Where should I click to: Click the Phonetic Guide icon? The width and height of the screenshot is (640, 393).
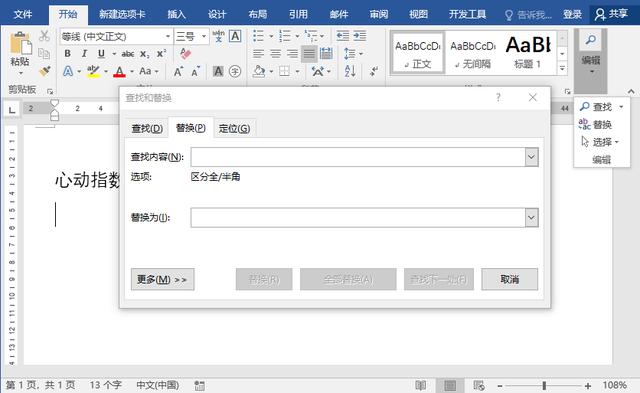(x=218, y=36)
